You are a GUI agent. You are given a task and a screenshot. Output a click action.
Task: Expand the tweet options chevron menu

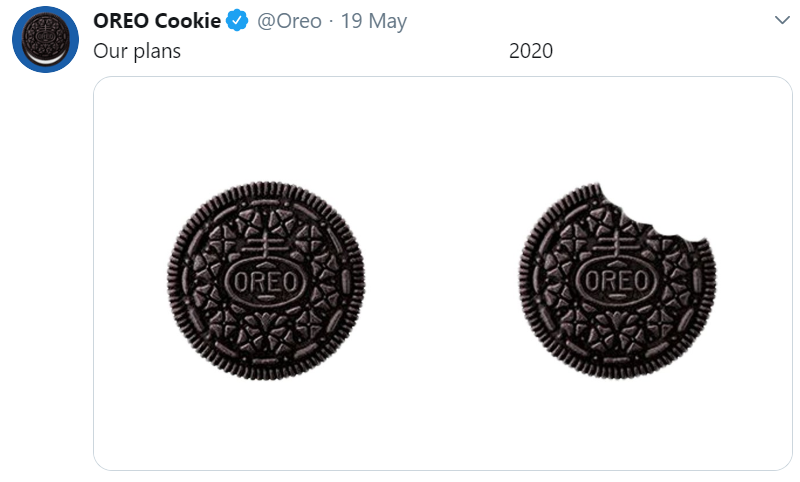click(782, 20)
